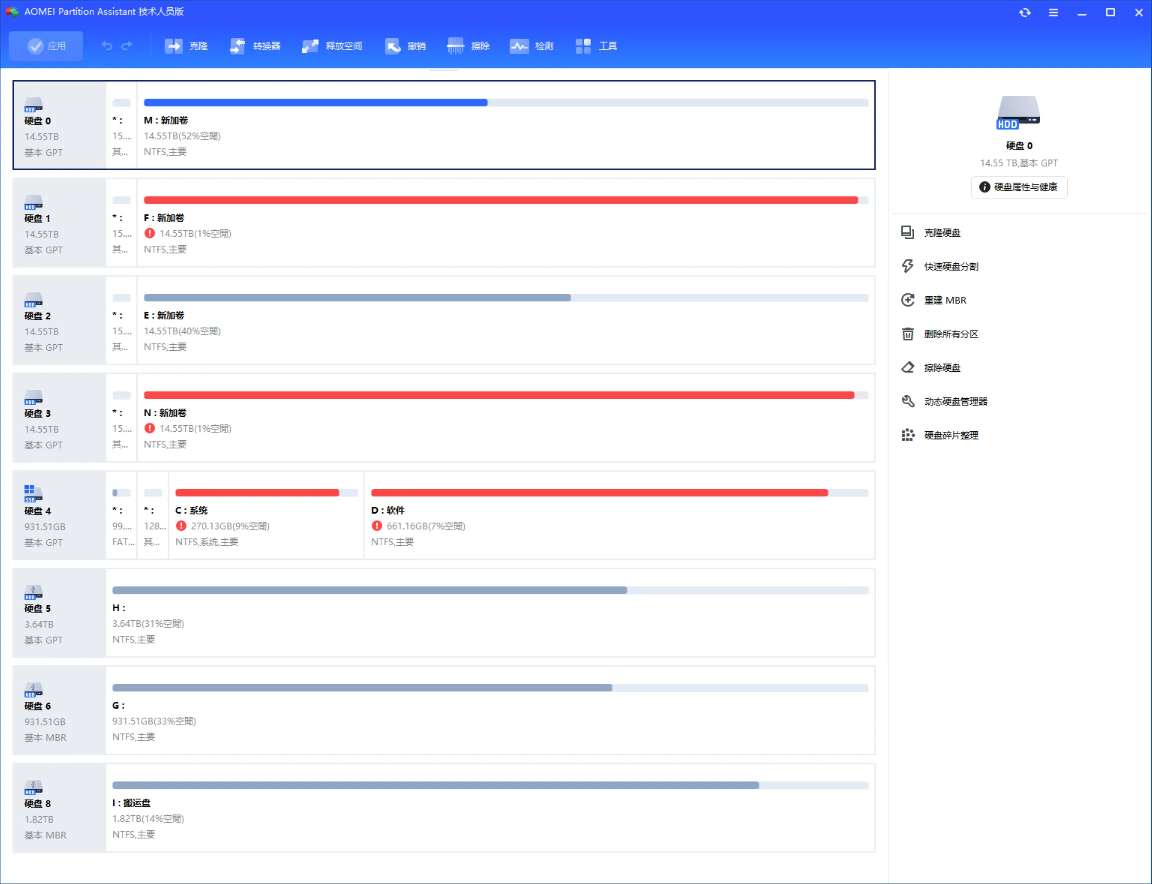
Task: Select the small FAT partition on Disk 4
Action: 122,515
